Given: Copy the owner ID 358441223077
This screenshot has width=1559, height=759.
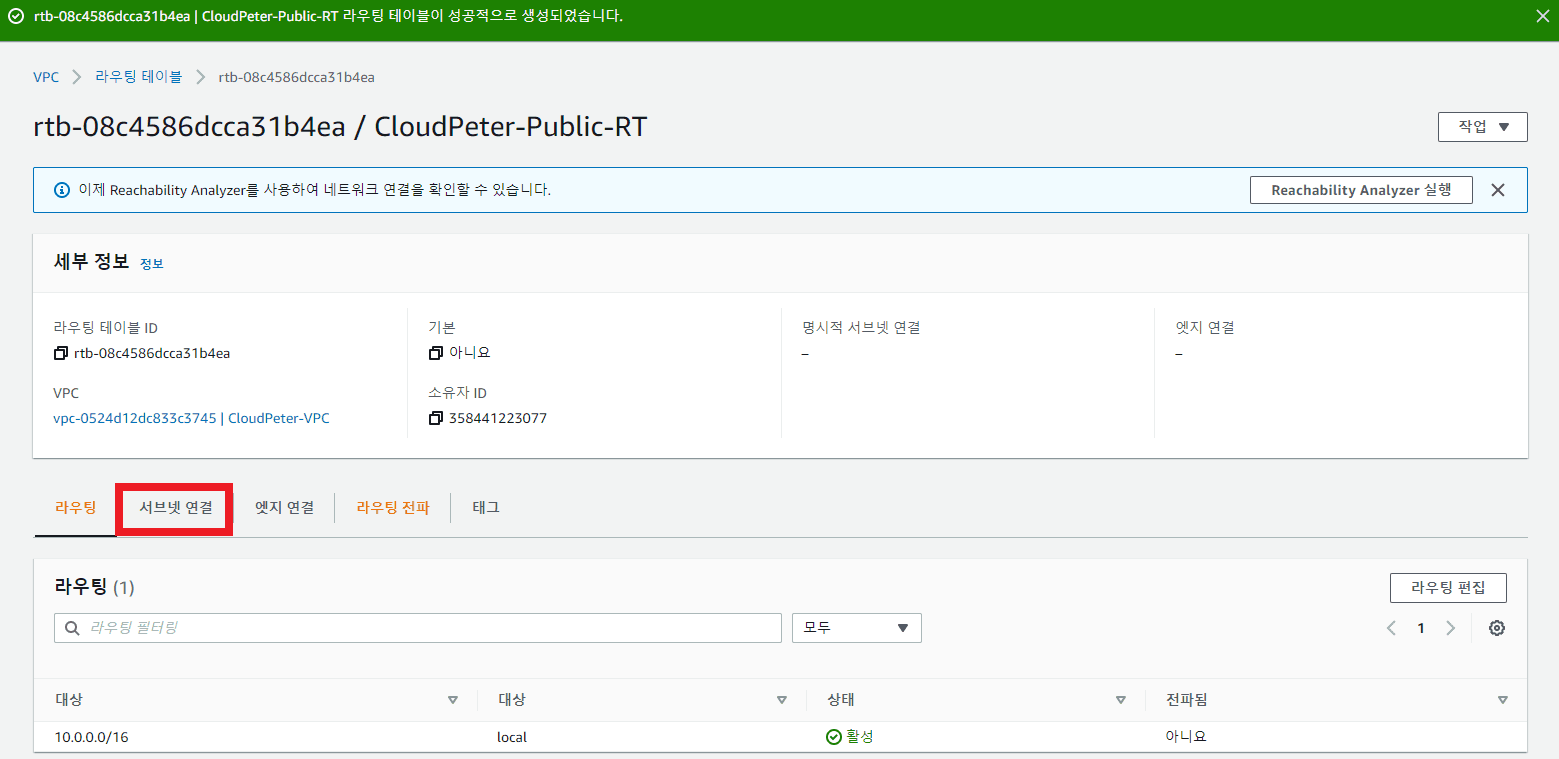Looking at the screenshot, I should click(435, 418).
